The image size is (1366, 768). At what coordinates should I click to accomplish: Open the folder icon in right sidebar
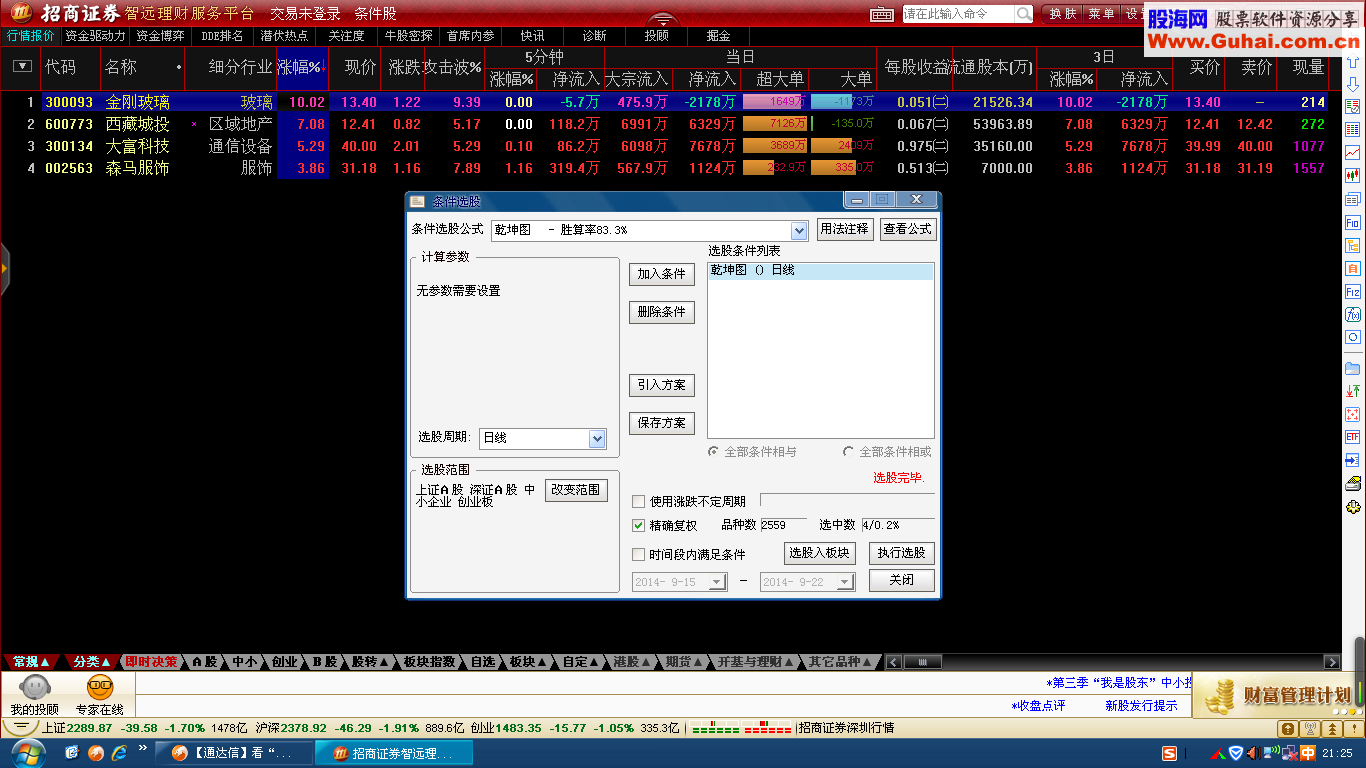pyautogui.click(x=1353, y=368)
